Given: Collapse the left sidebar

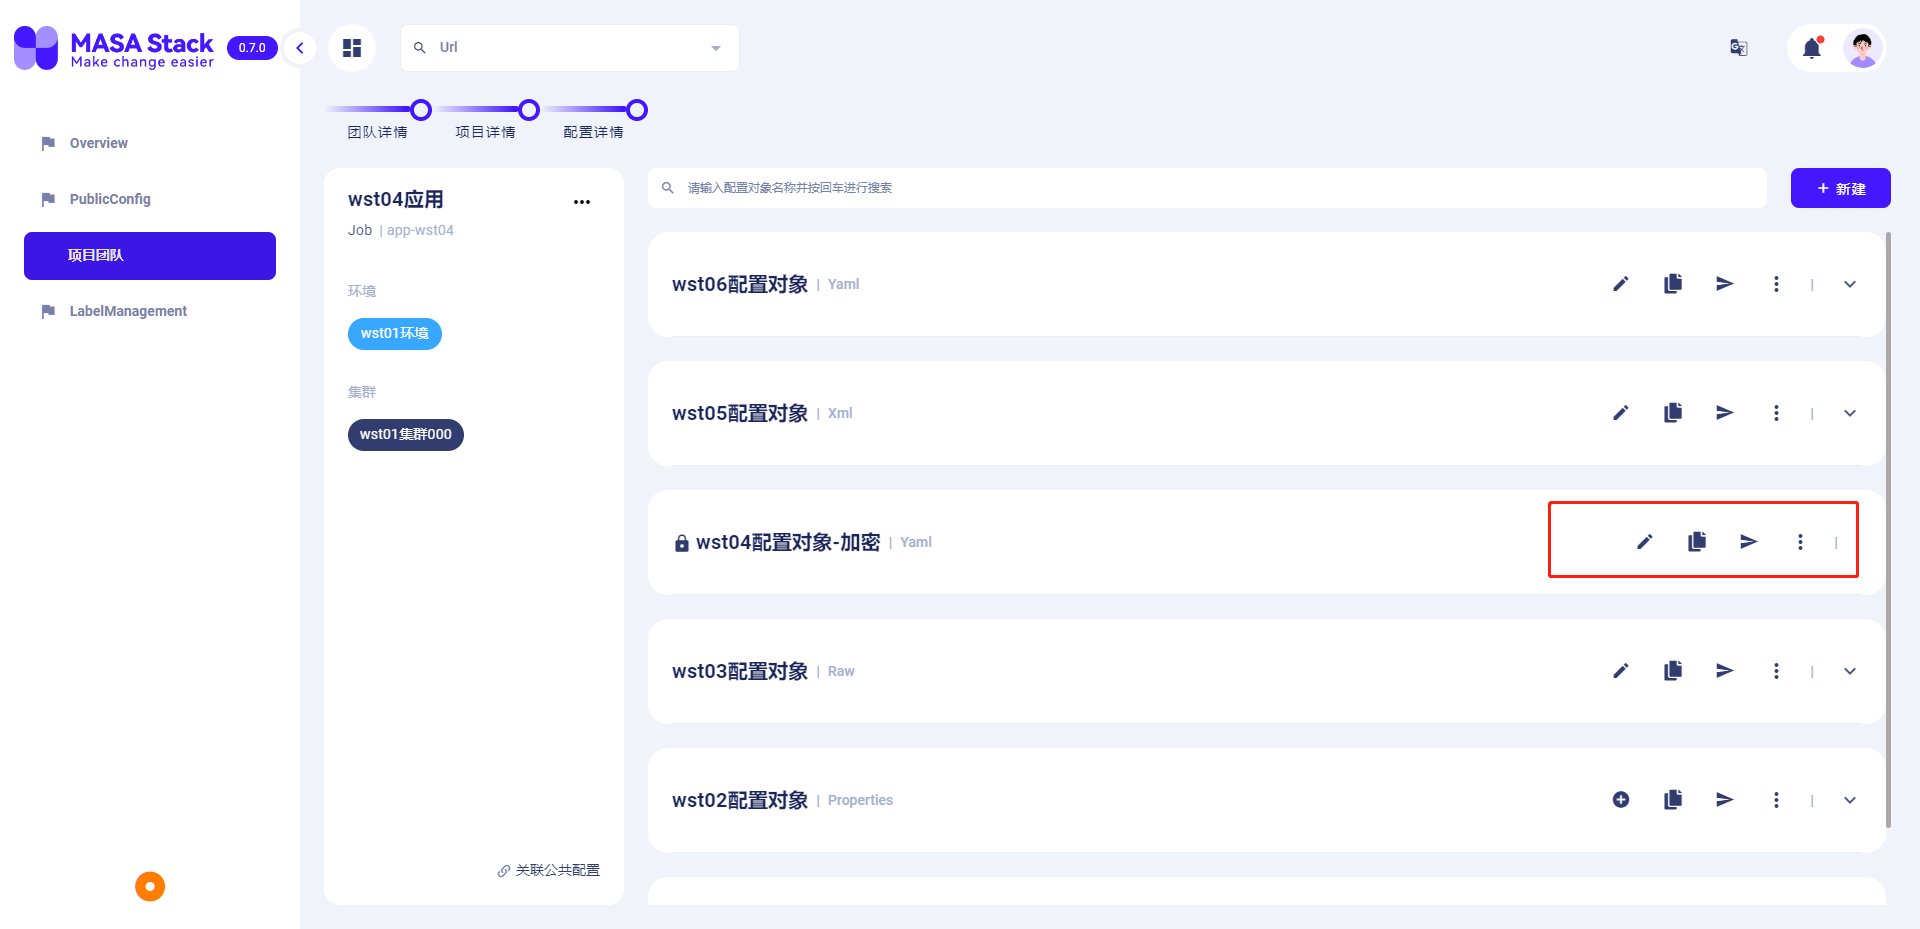Looking at the screenshot, I should tap(299, 47).
